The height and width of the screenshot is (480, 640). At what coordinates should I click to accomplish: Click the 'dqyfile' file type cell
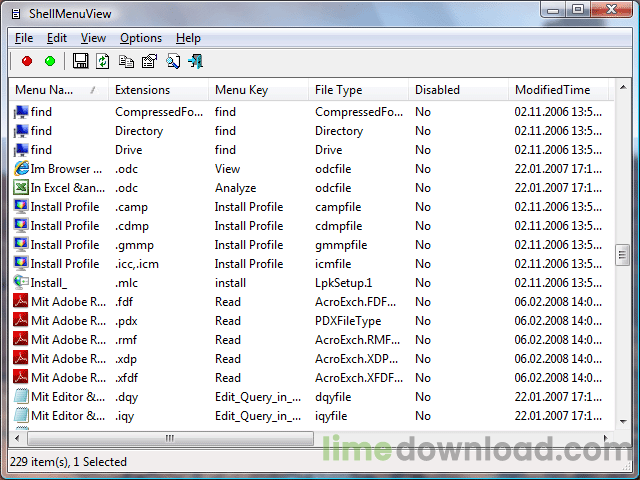tap(333, 397)
